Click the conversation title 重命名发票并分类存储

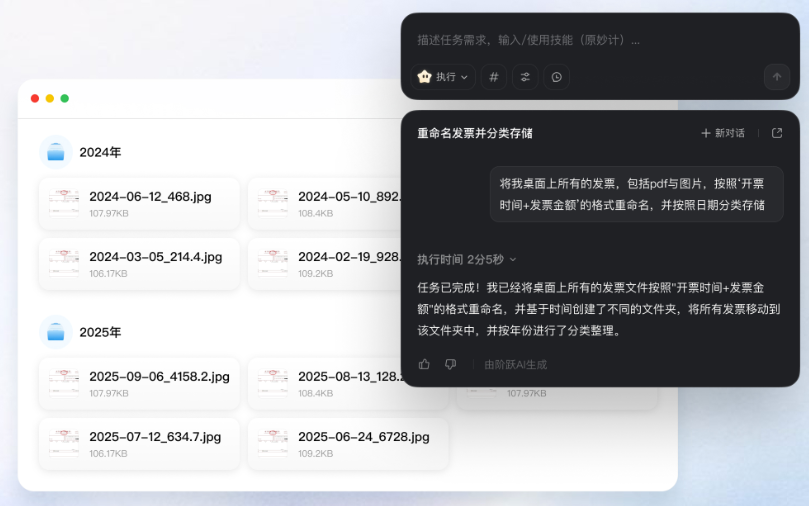475,134
